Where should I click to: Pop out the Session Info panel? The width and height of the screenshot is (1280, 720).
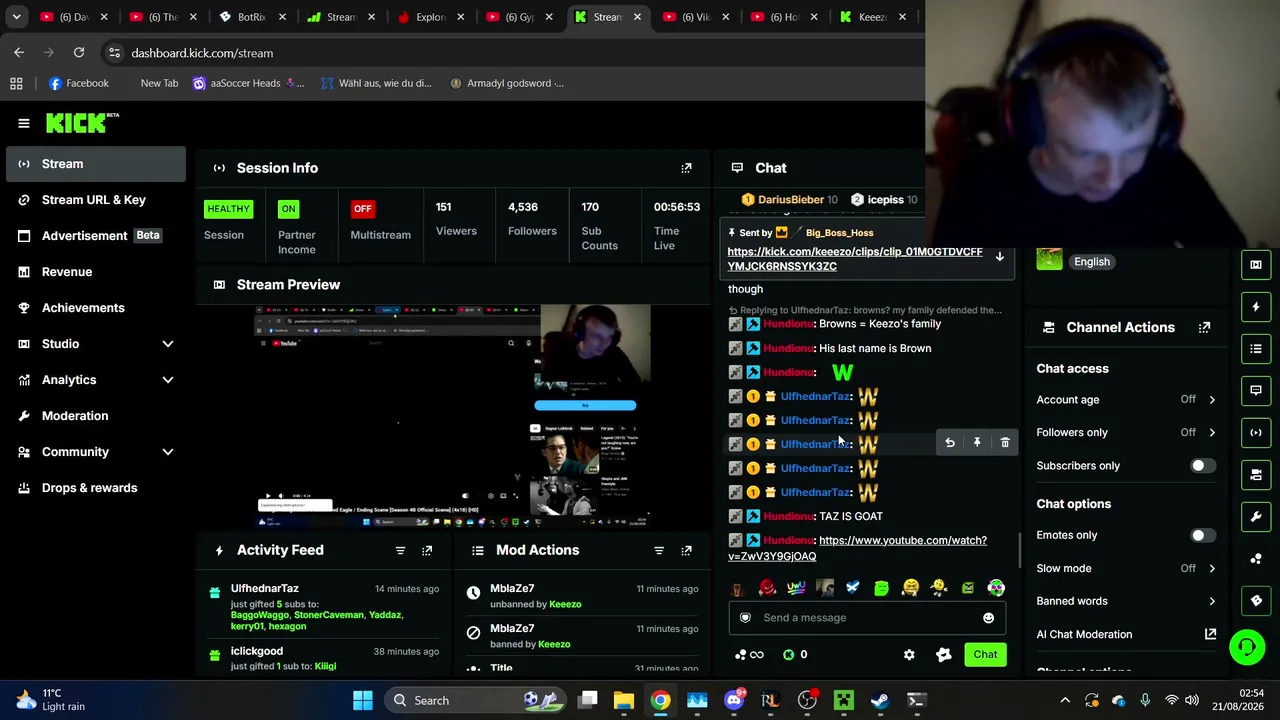pyautogui.click(x=686, y=168)
